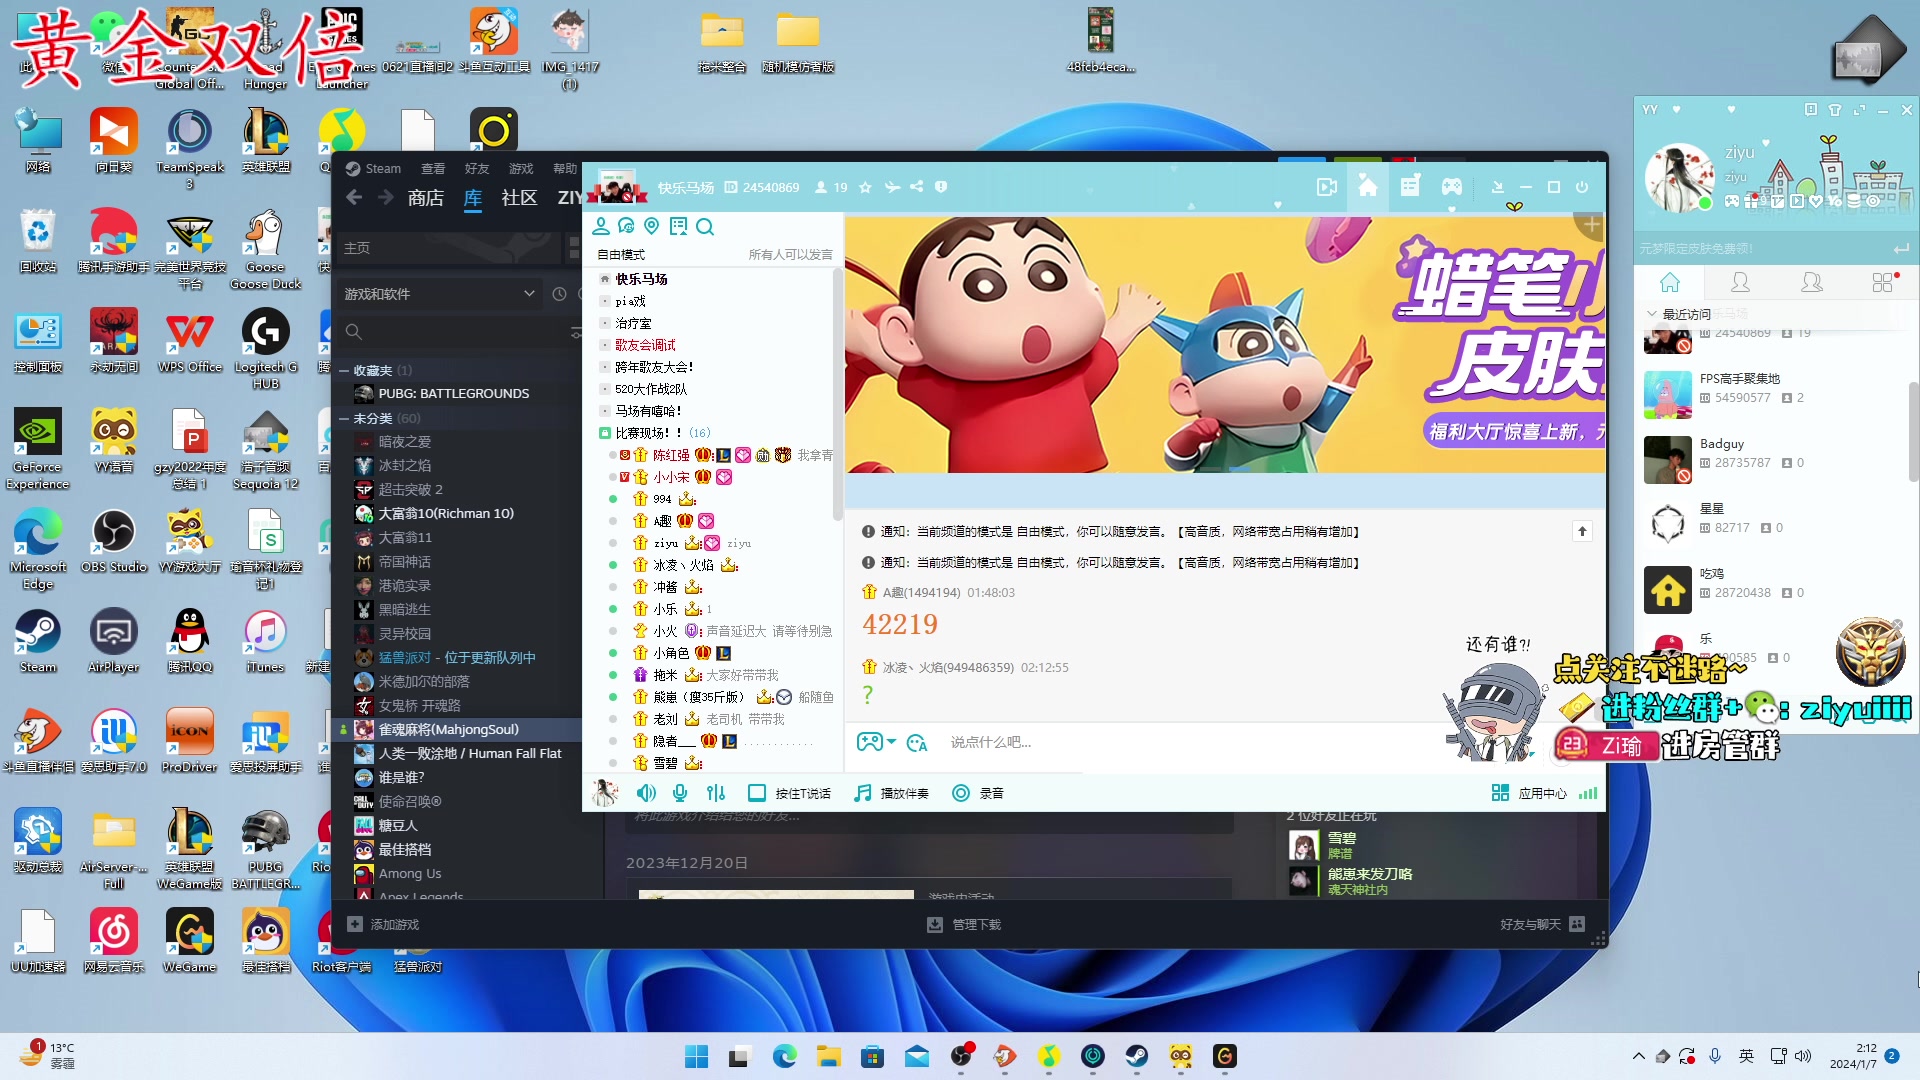
Task: Open the Steam 游戏 menu
Action: coord(521,169)
